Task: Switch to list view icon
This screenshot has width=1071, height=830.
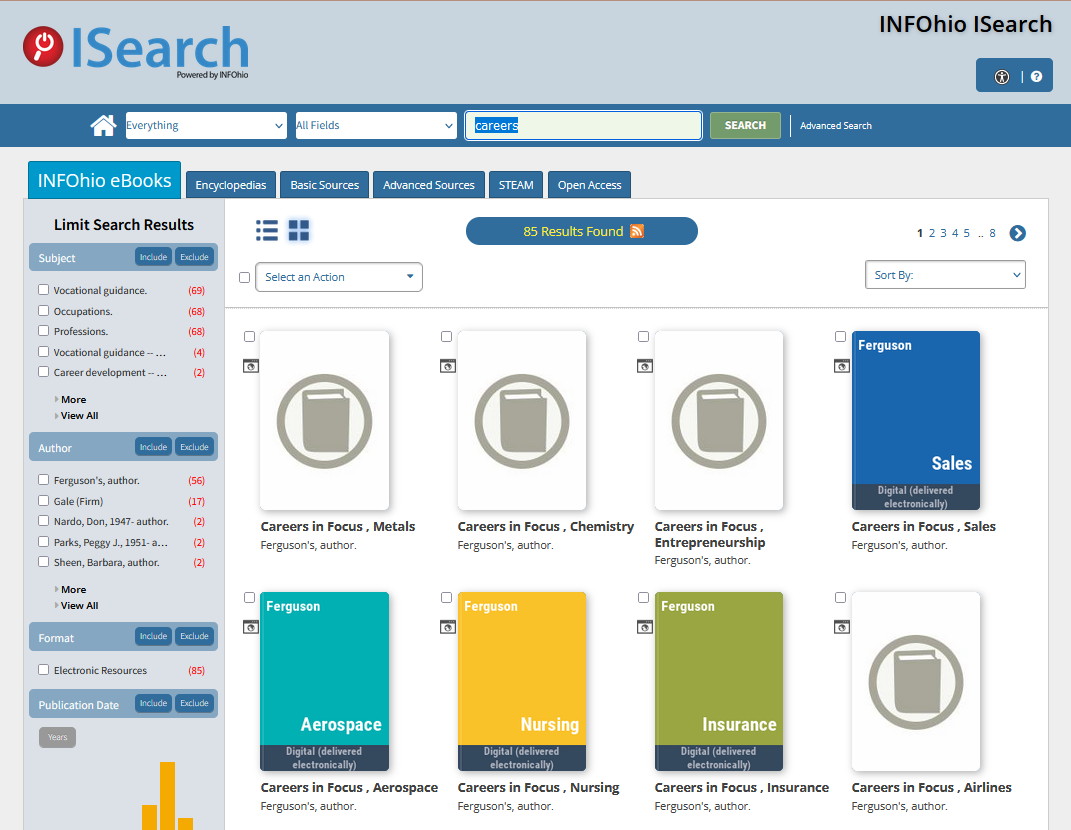Action: [x=266, y=231]
